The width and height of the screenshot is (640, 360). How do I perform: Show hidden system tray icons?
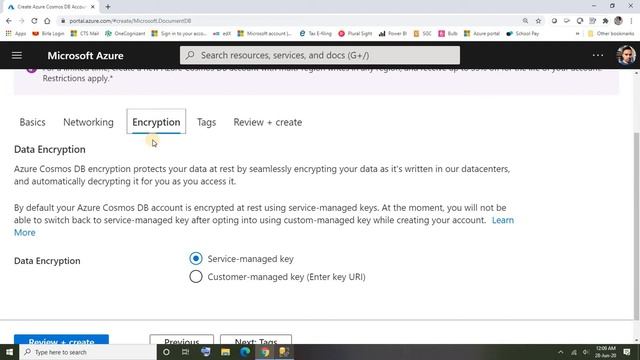(561, 352)
